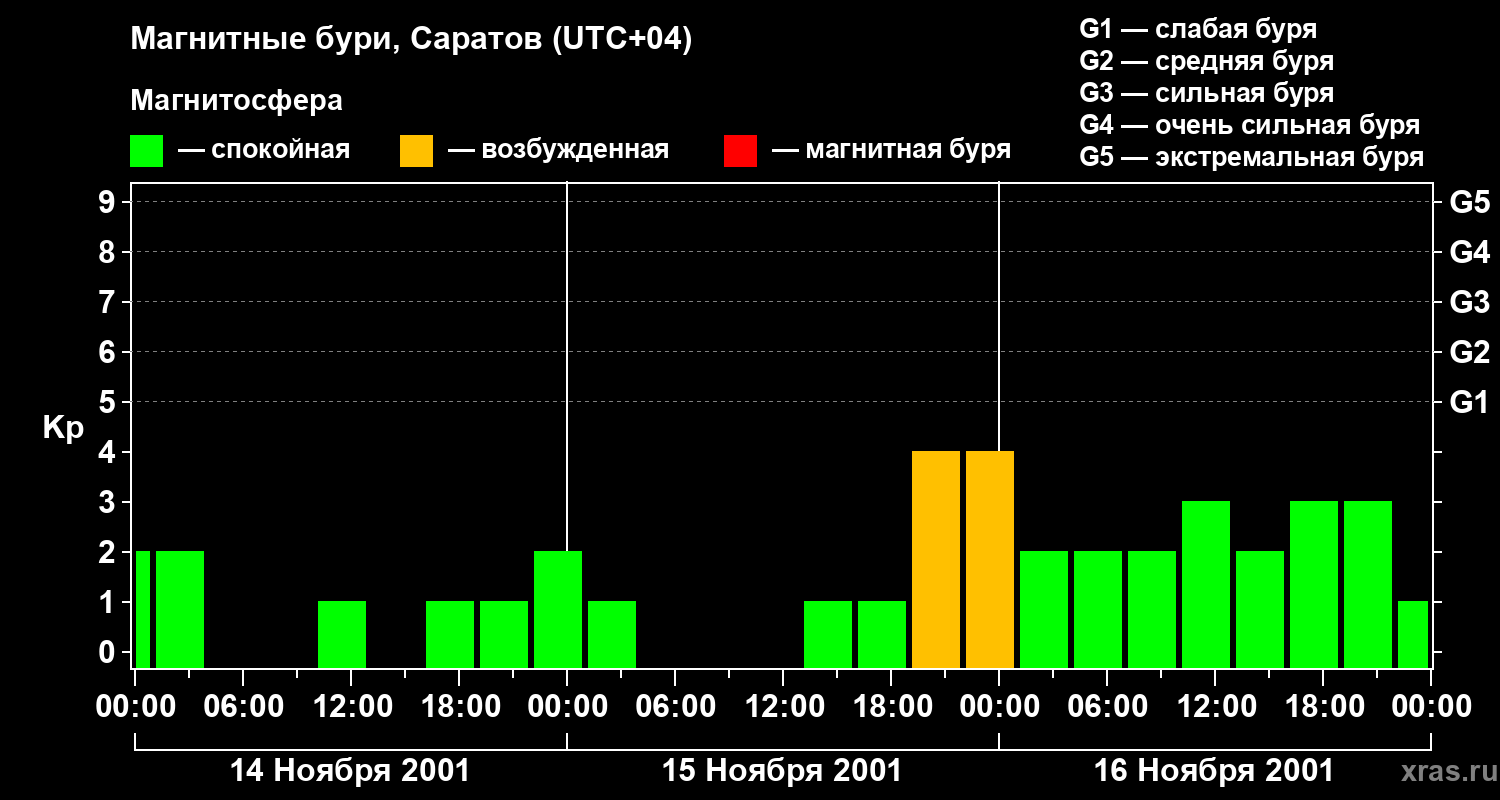Screen dimensions: 1500x800
Task: Click the 12:00 time label for 14 November
Action: pos(351,706)
